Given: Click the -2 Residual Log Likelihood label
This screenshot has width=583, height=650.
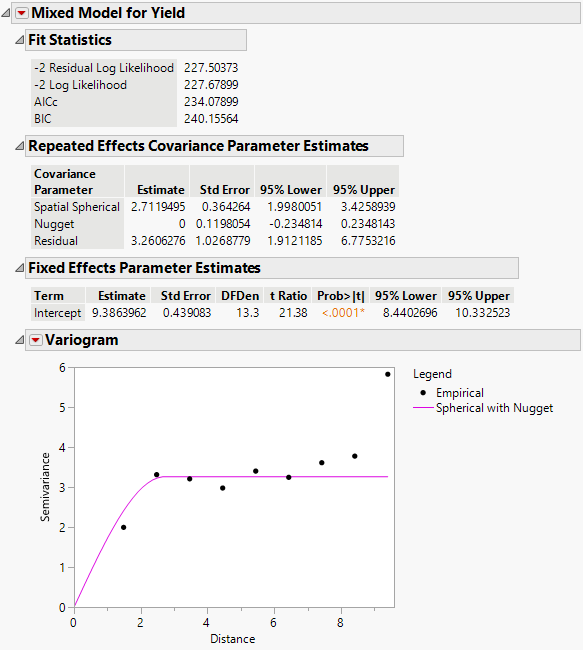Looking at the screenshot, I should (104, 68).
